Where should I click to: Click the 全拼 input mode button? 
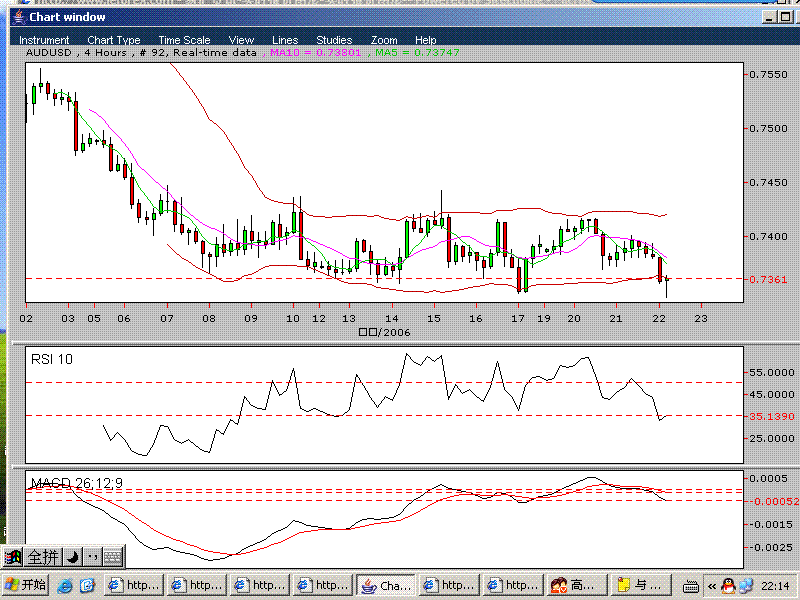tap(42, 557)
